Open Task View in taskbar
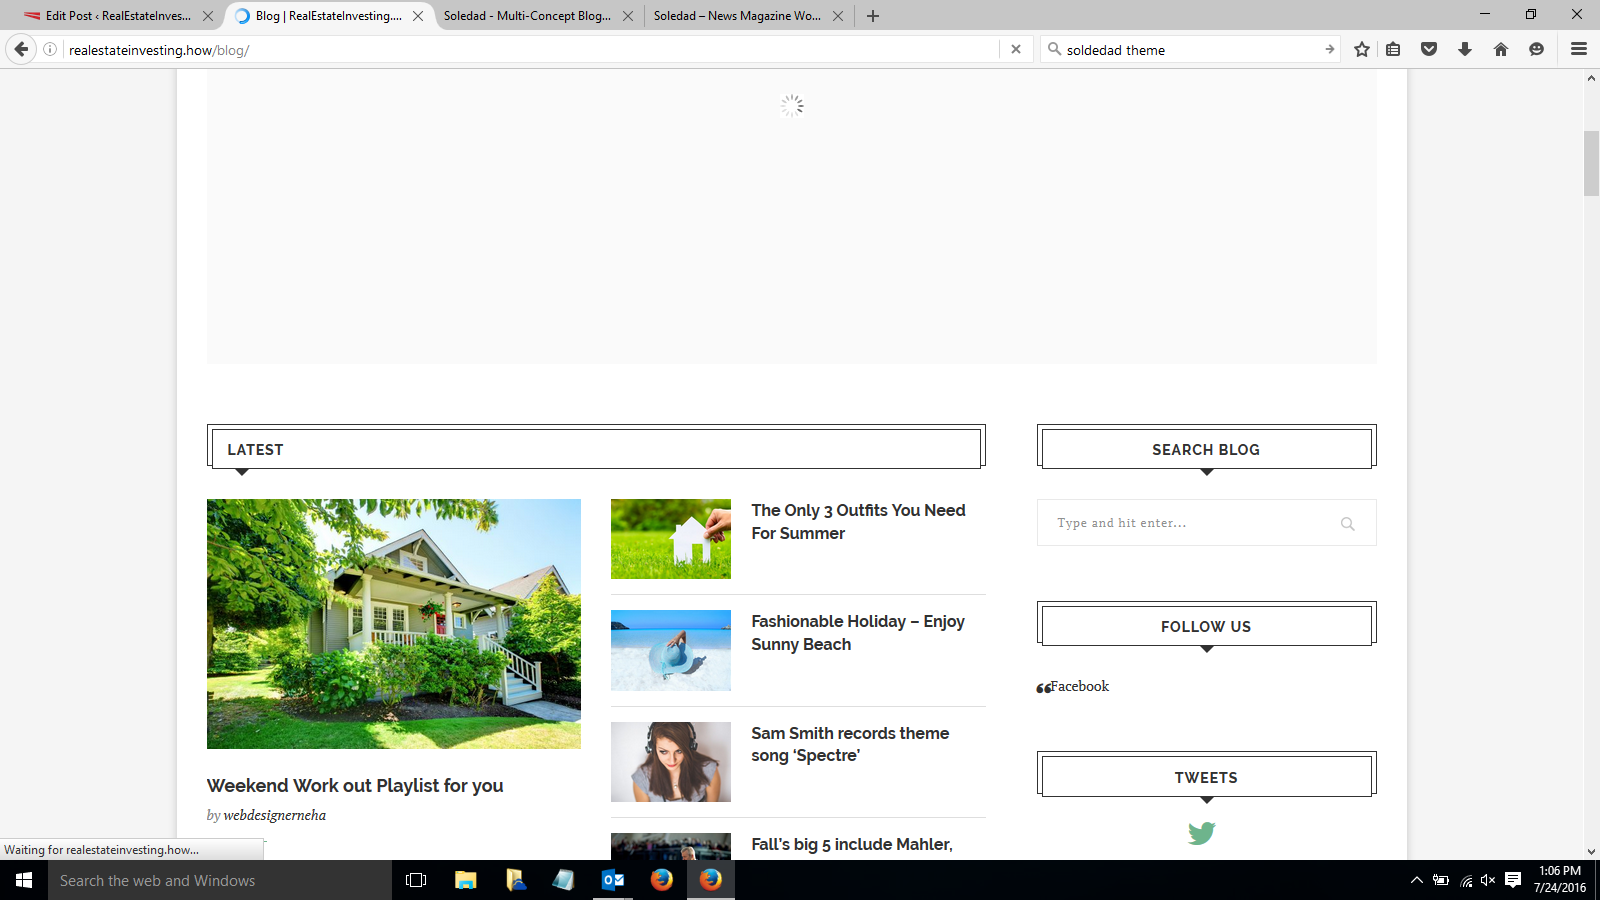 click(x=416, y=880)
